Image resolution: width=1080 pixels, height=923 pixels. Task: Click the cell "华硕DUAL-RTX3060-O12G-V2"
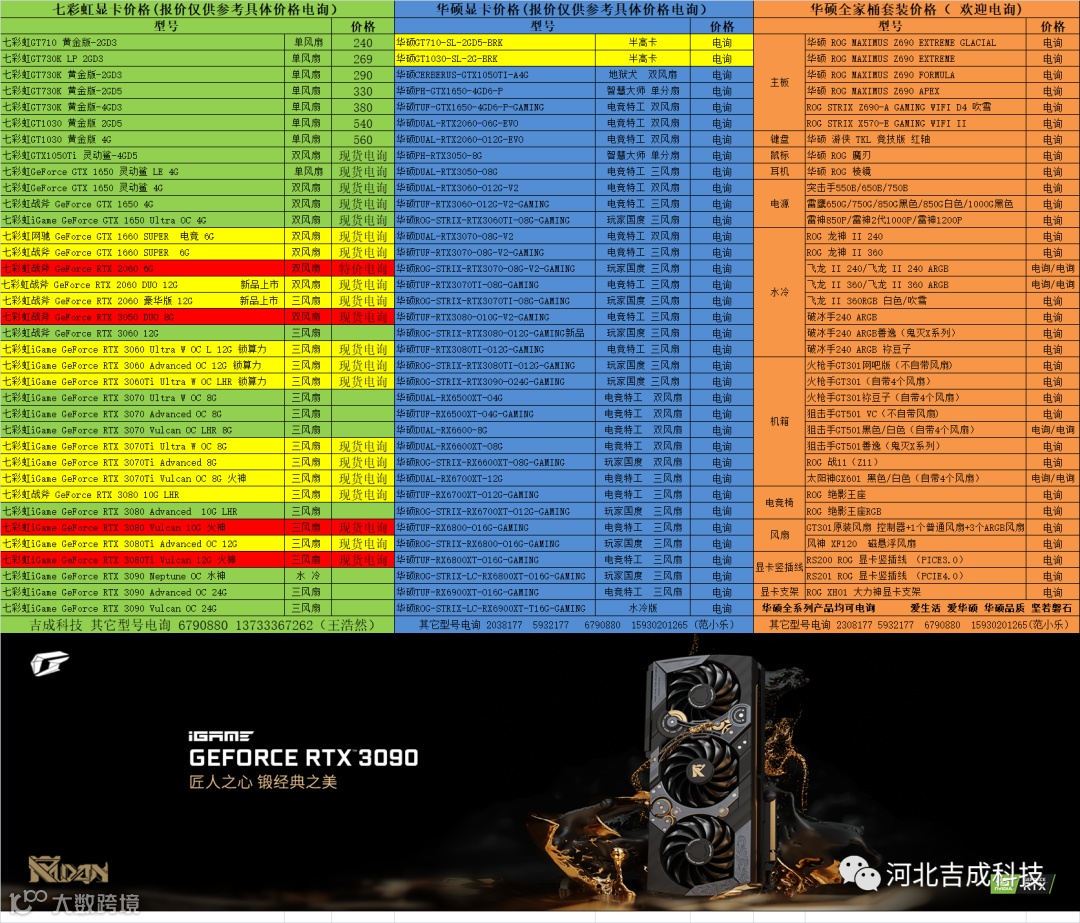[495, 188]
